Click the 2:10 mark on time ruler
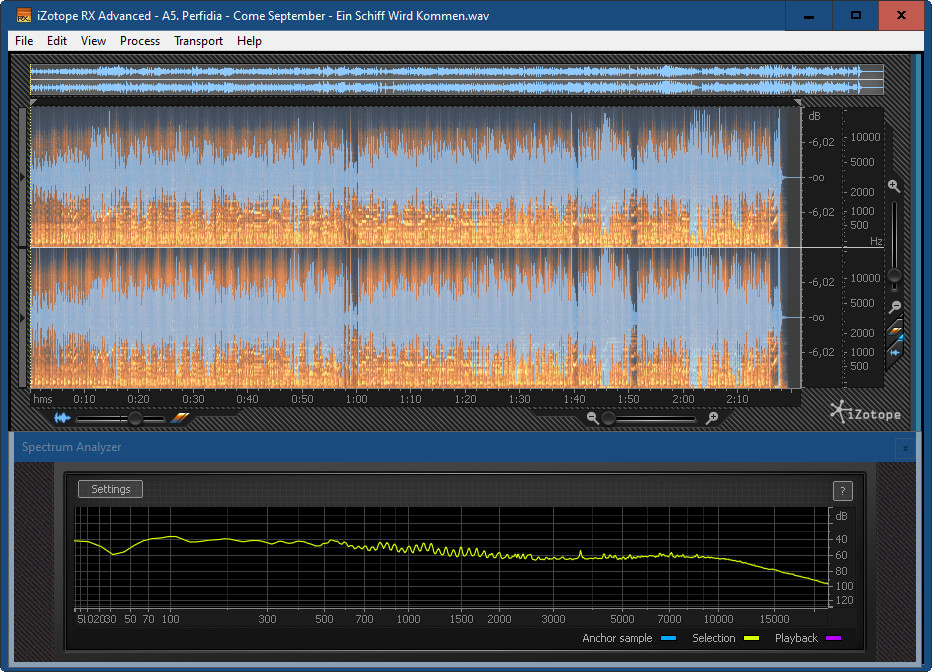The width and height of the screenshot is (932, 672). 737,399
